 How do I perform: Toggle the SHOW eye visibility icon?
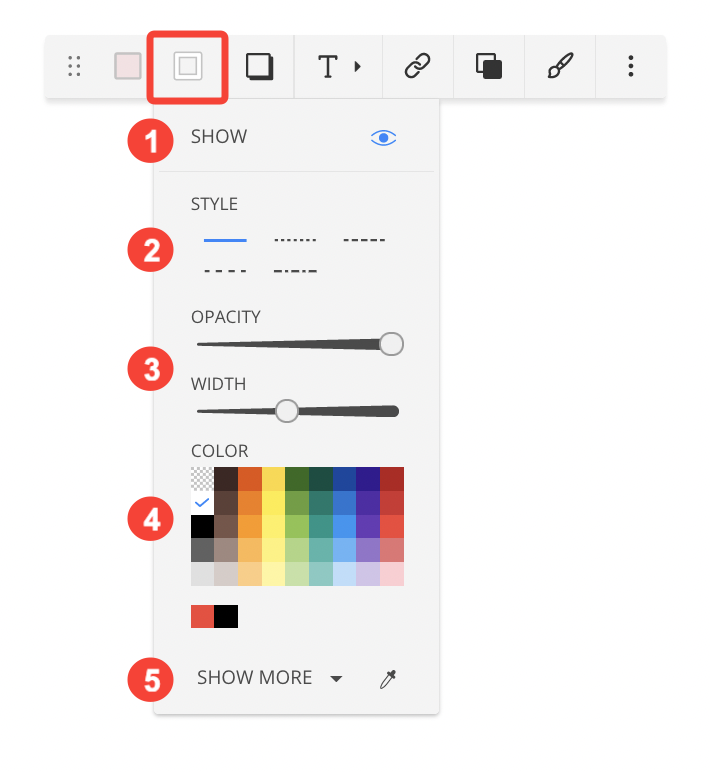(x=384, y=138)
